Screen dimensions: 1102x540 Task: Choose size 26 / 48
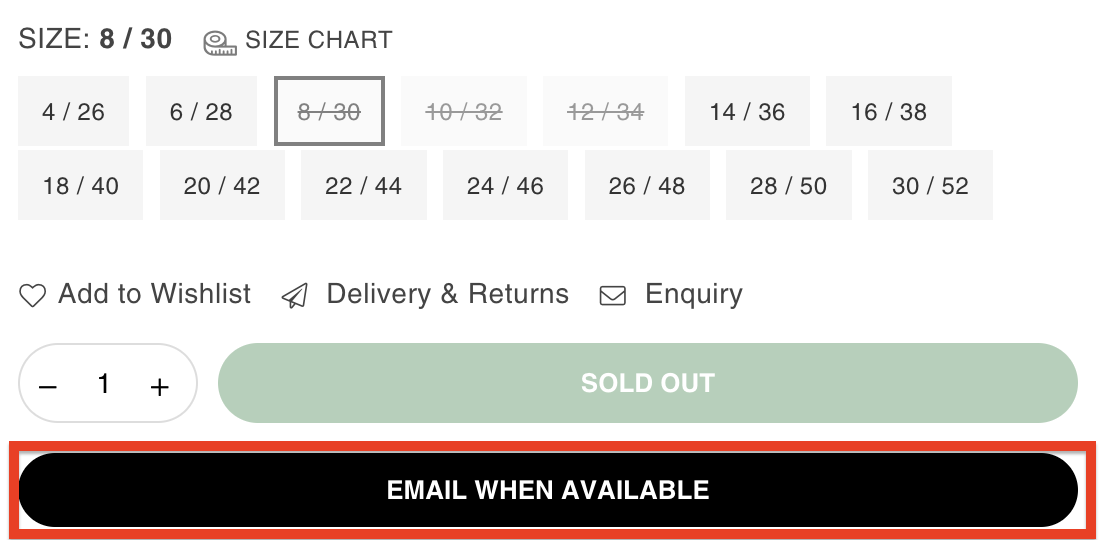point(647,185)
